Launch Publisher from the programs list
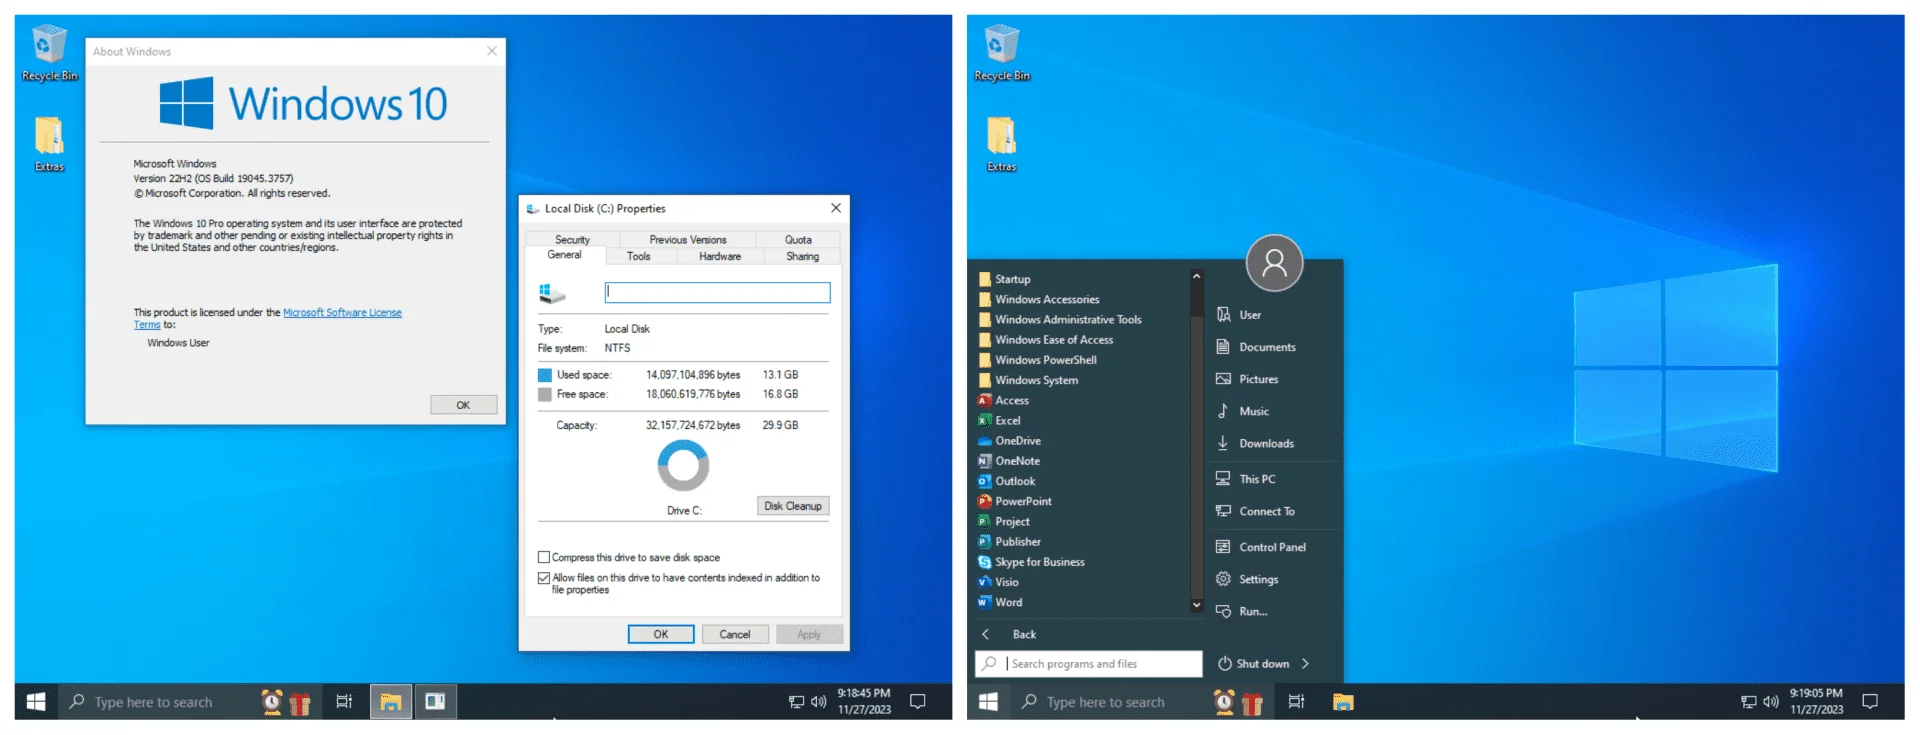The image size is (1920, 735). pyautogui.click(x=1009, y=542)
